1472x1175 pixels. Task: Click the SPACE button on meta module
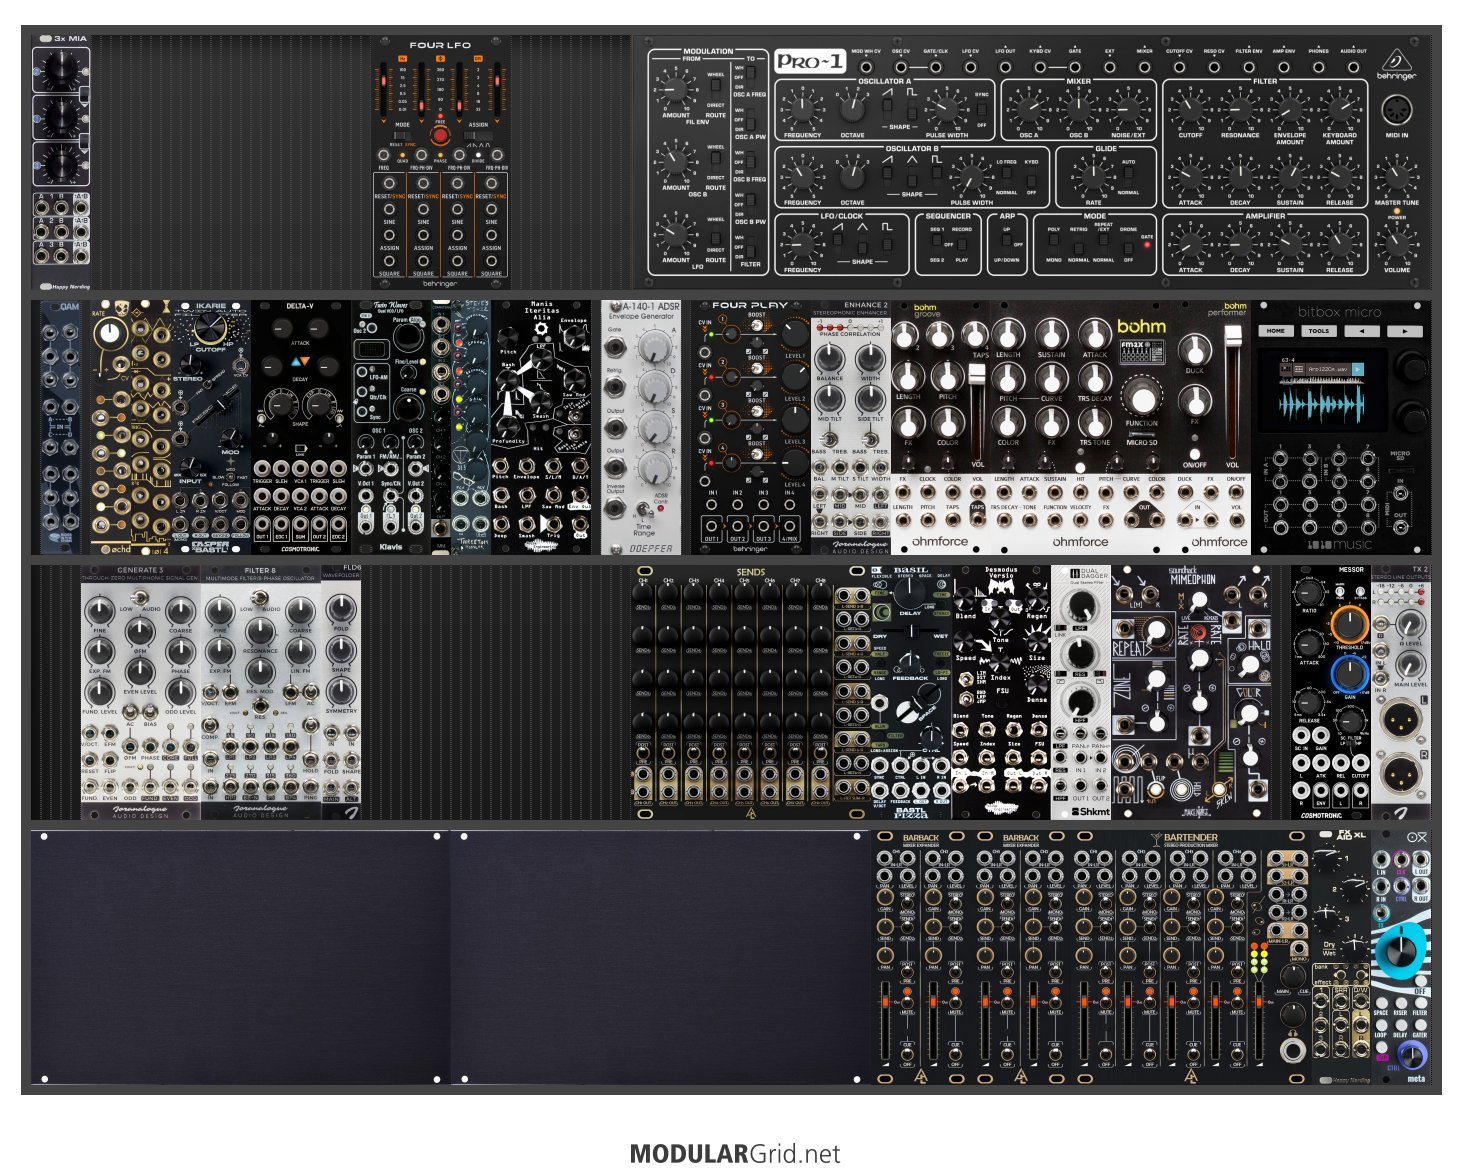coord(1381,1002)
